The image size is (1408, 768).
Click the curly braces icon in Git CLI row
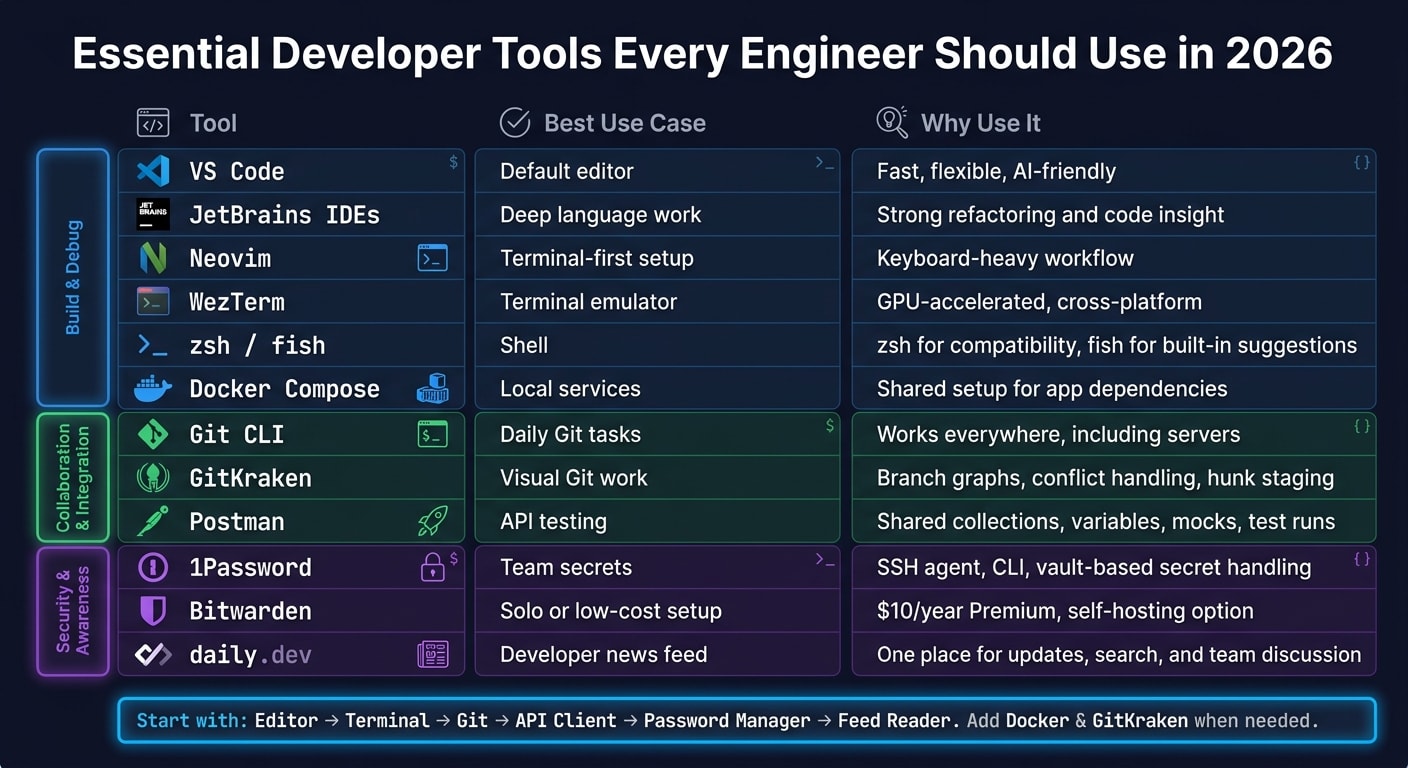pyautogui.click(x=1361, y=426)
